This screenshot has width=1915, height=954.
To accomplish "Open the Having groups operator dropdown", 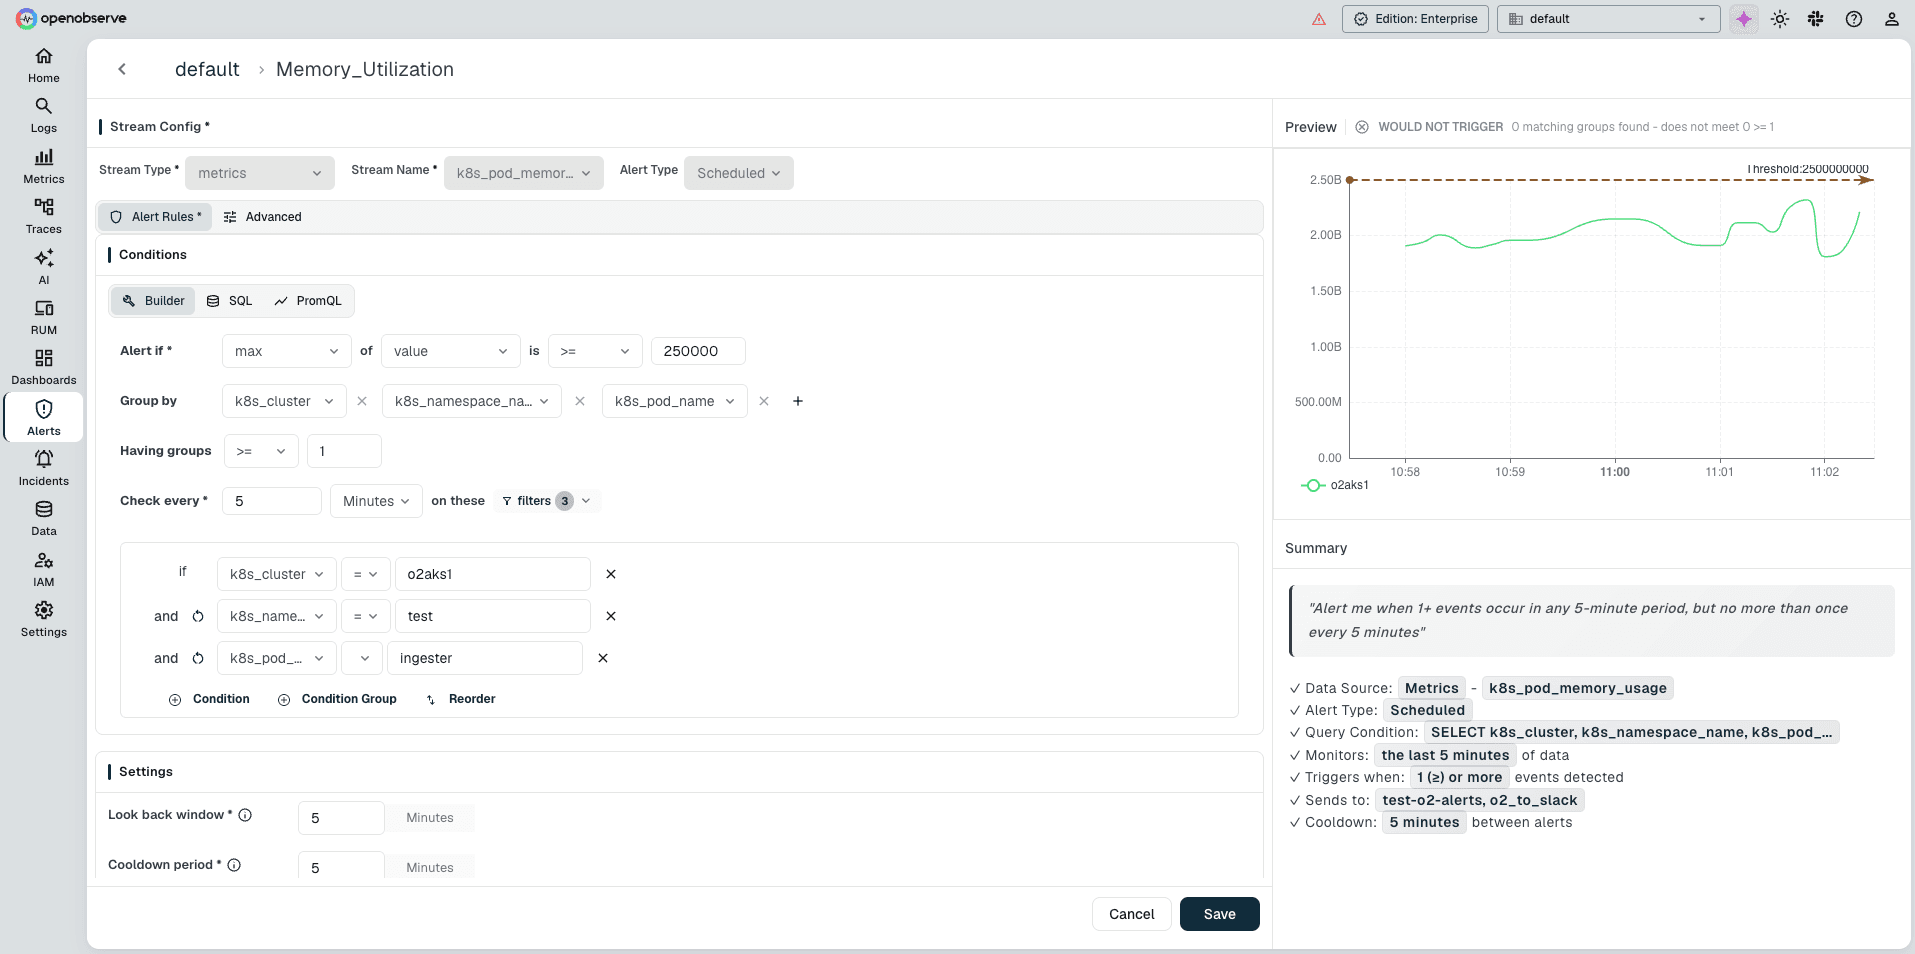I will 261,451.
